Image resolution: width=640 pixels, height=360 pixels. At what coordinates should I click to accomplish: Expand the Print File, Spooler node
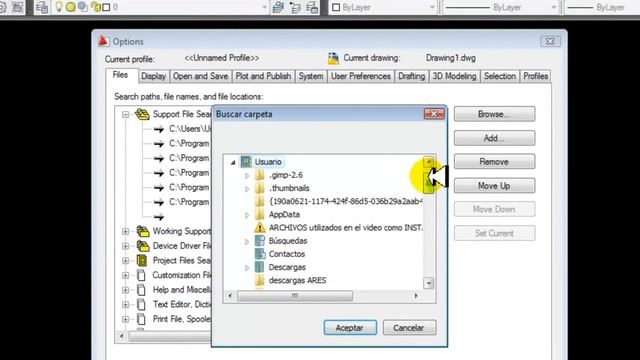pos(126,319)
